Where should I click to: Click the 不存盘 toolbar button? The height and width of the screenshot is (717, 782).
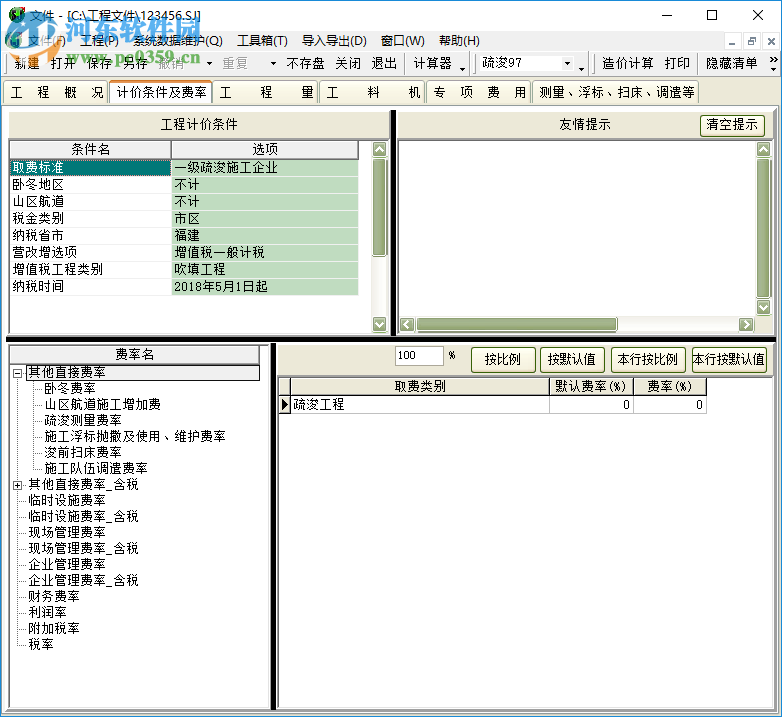point(305,63)
